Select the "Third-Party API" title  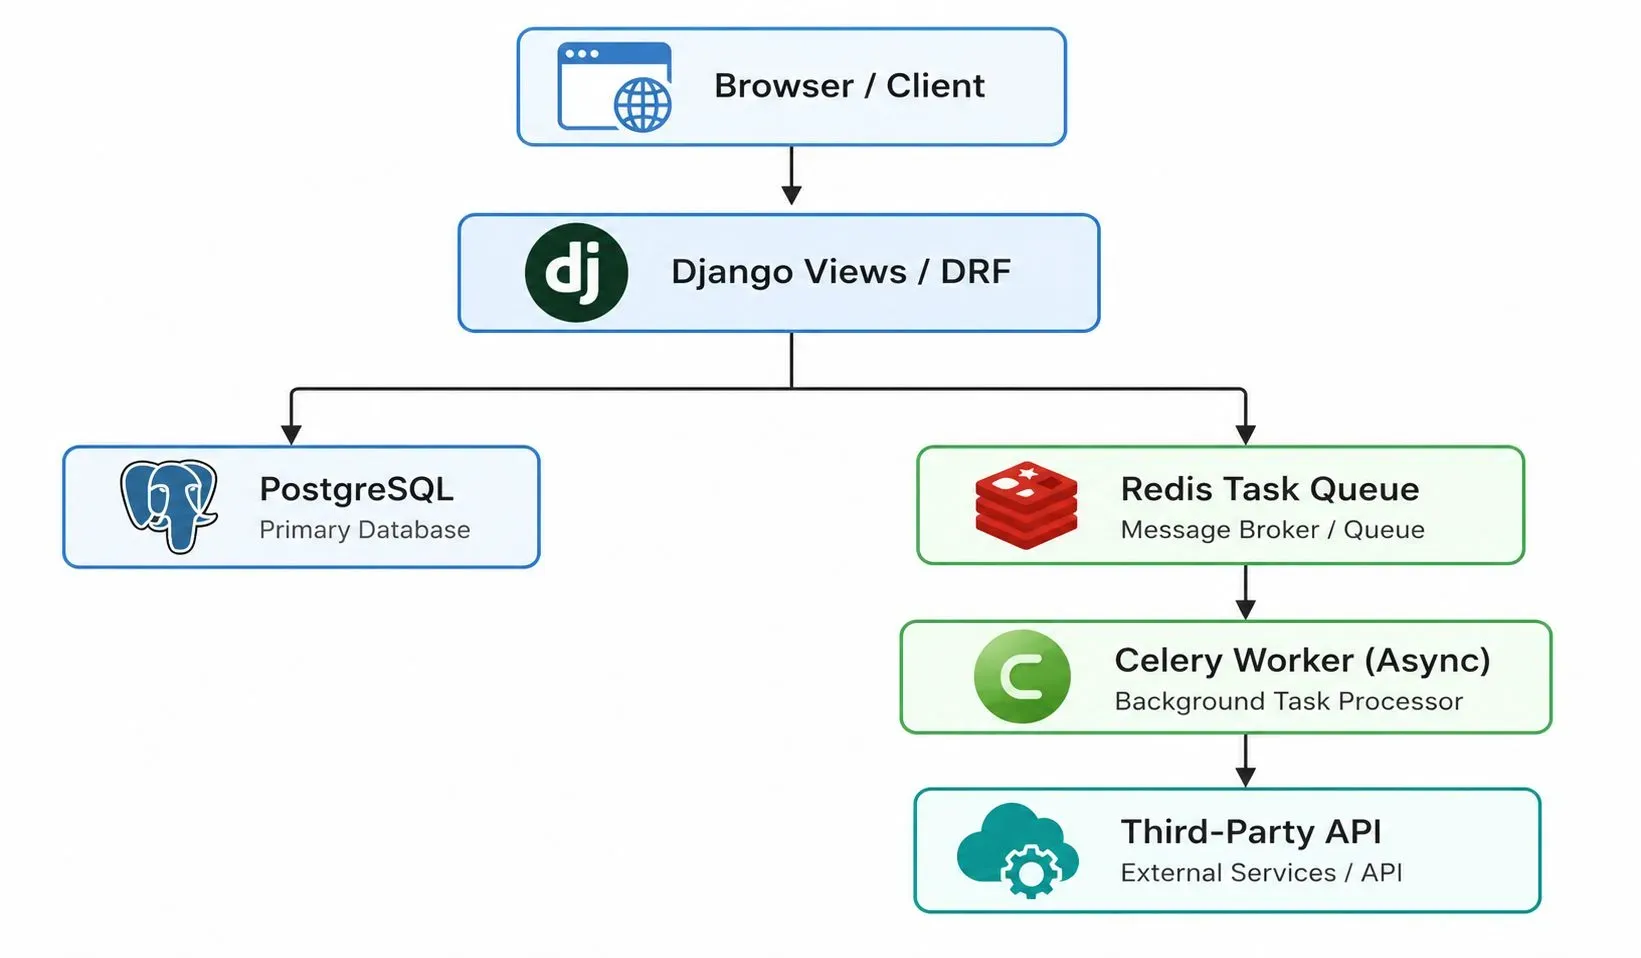click(1251, 832)
